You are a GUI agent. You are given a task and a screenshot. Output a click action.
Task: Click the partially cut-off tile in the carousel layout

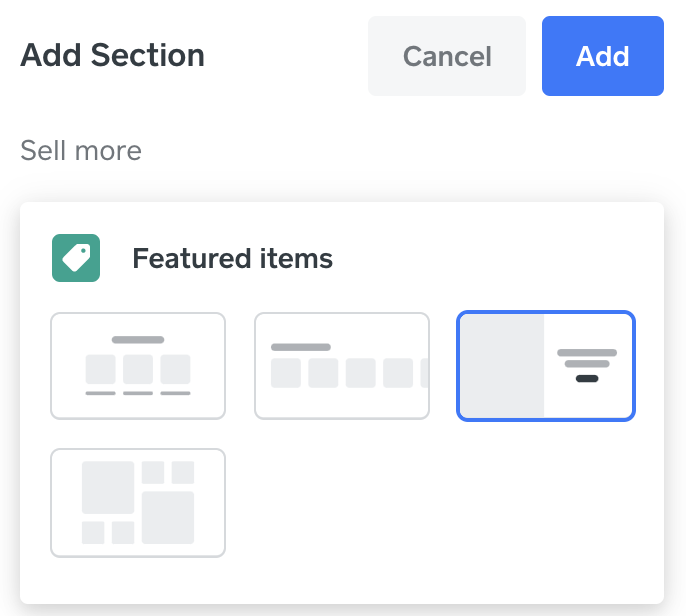click(424, 373)
